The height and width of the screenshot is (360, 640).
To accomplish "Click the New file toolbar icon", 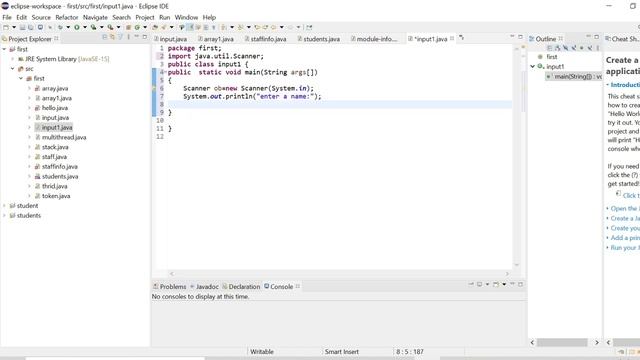I will pos(6,27).
